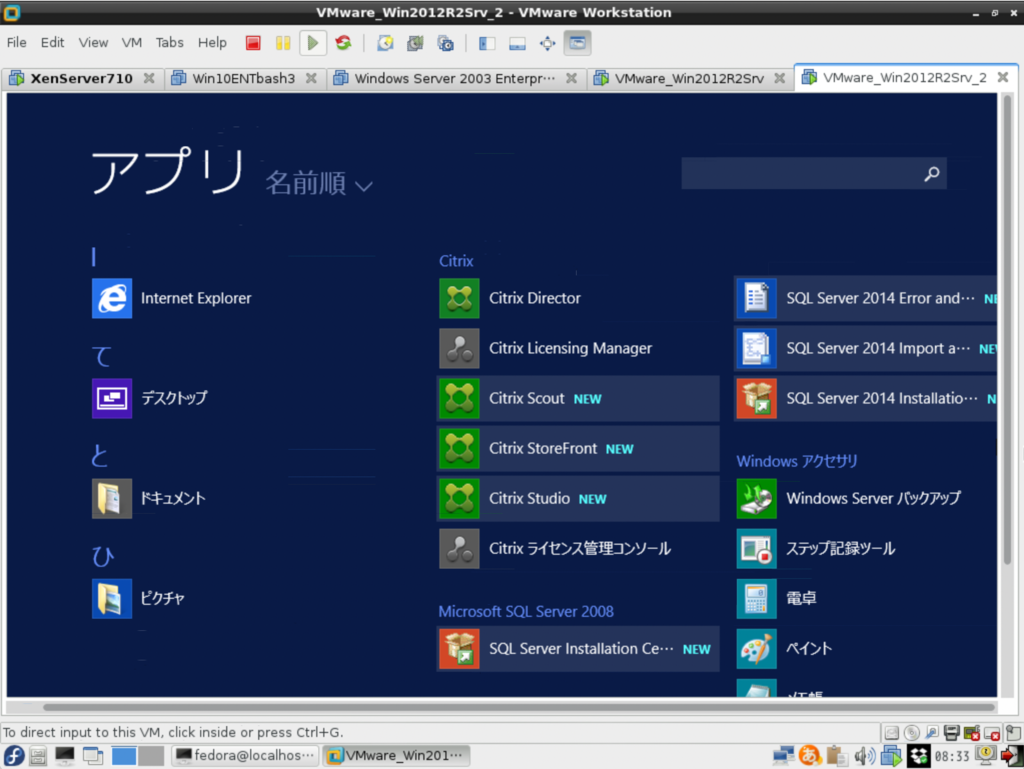Open the Help menu
This screenshot has width=1024, height=769.
point(212,42)
